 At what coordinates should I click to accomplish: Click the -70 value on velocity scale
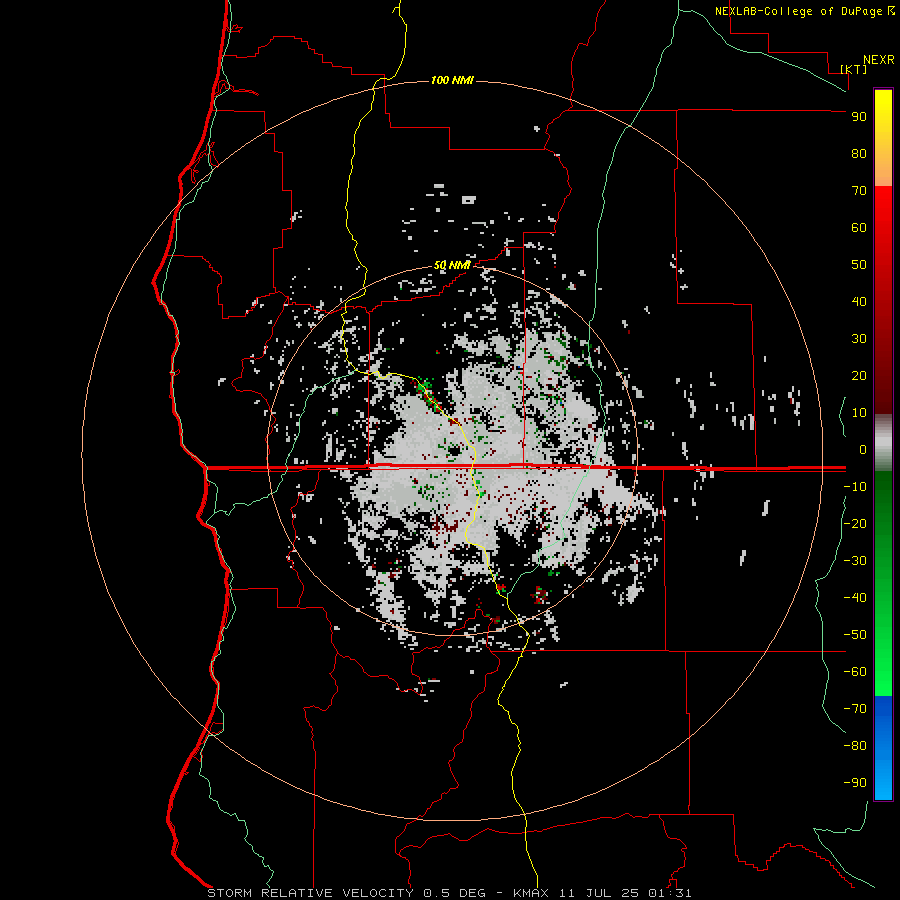pos(855,709)
